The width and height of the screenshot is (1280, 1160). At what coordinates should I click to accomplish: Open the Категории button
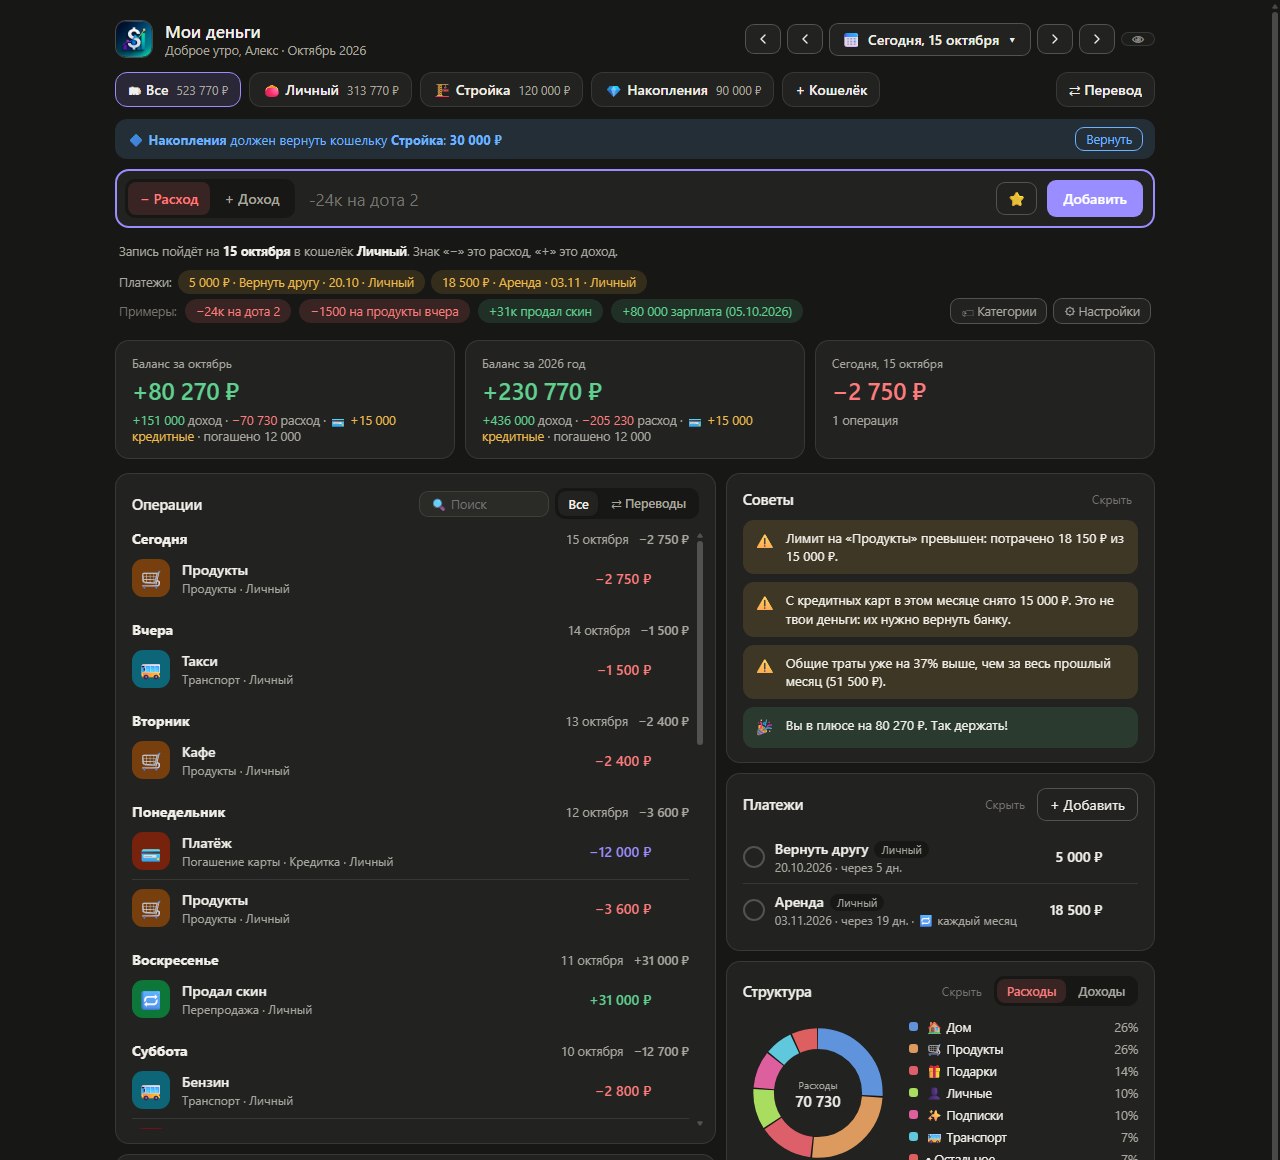[999, 311]
